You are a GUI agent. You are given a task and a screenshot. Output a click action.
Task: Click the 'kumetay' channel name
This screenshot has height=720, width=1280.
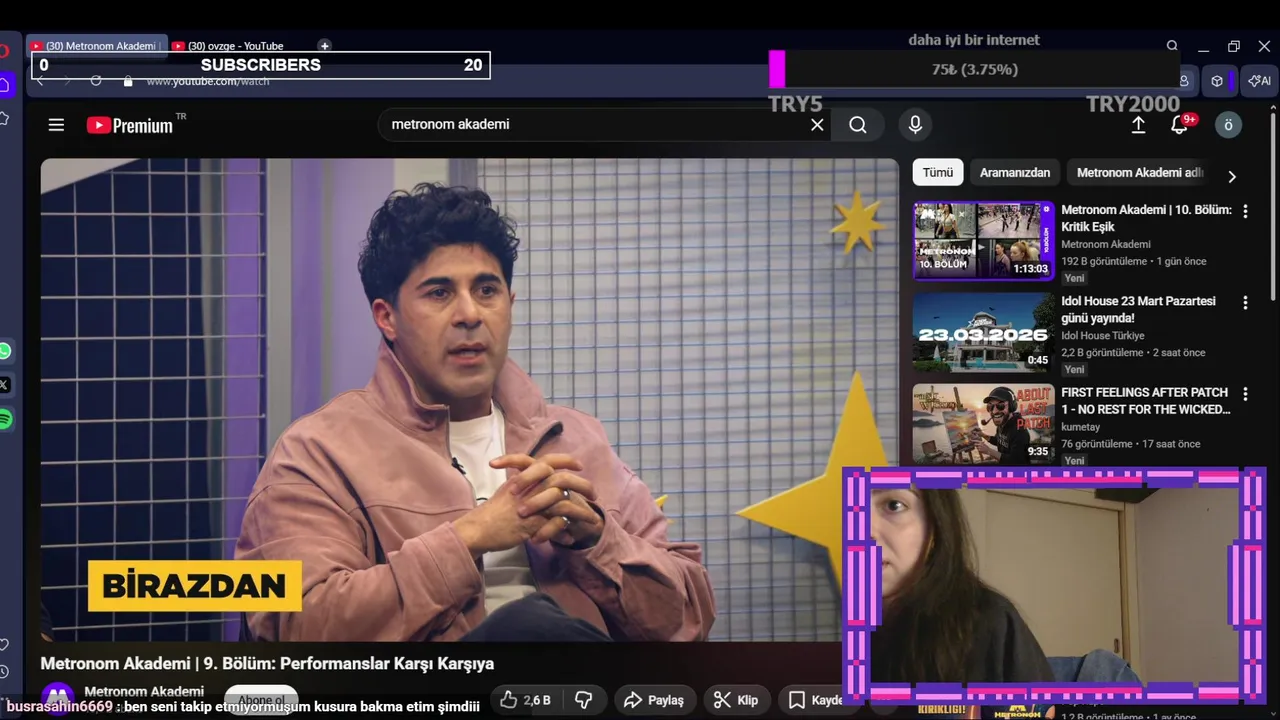pyautogui.click(x=1080, y=427)
